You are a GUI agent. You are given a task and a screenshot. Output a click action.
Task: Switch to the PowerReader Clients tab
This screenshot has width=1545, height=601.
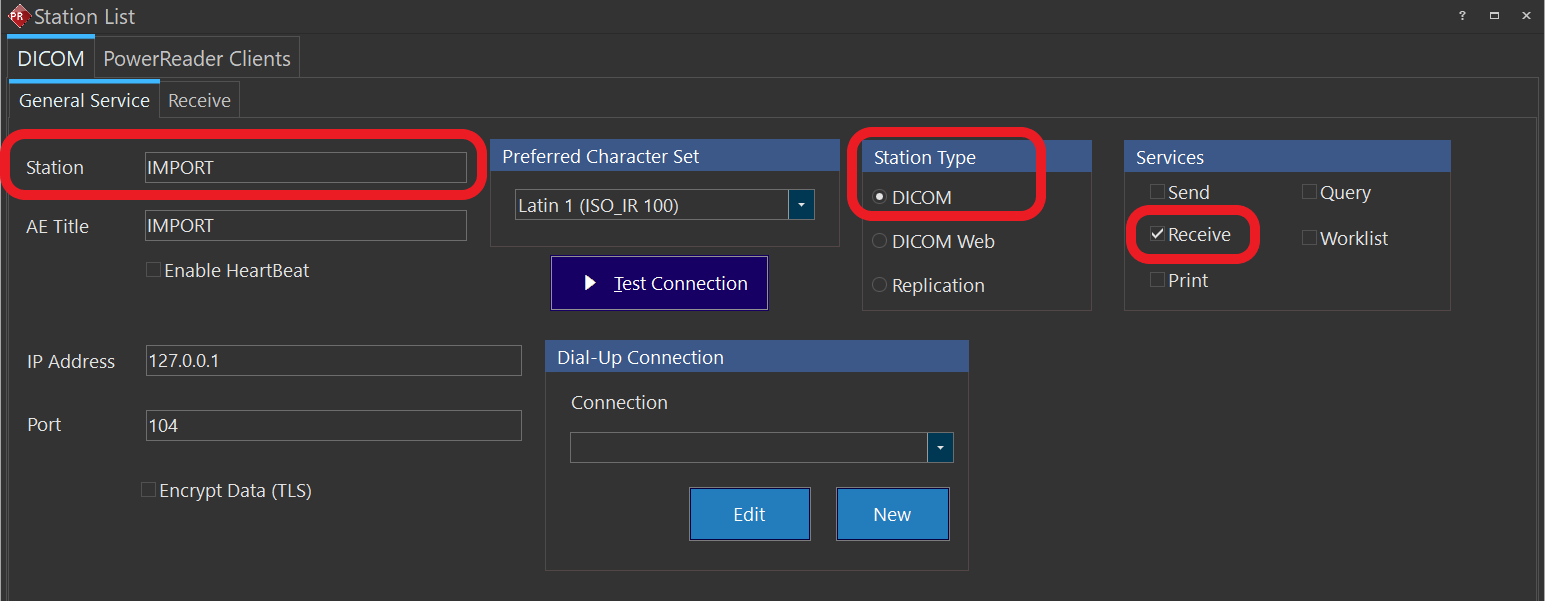[x=197, y=59]
